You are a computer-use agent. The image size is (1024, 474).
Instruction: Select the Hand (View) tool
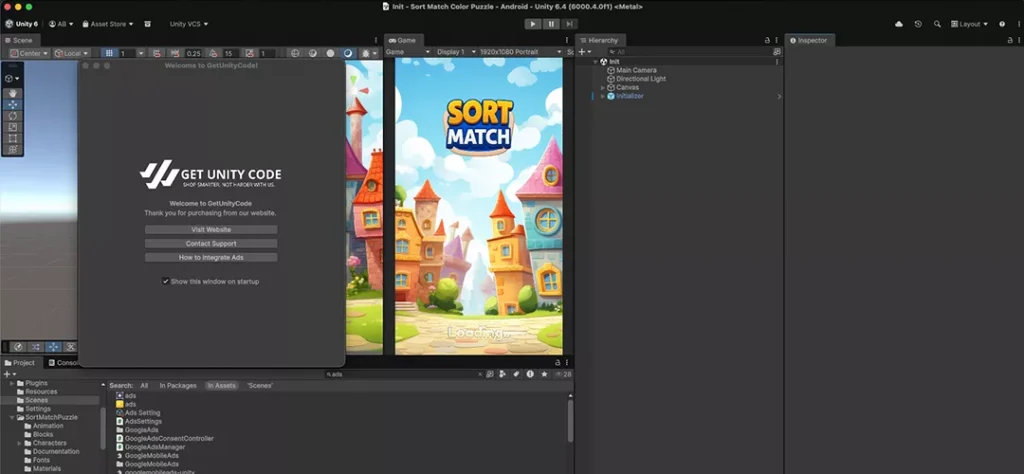coord(12,93)
